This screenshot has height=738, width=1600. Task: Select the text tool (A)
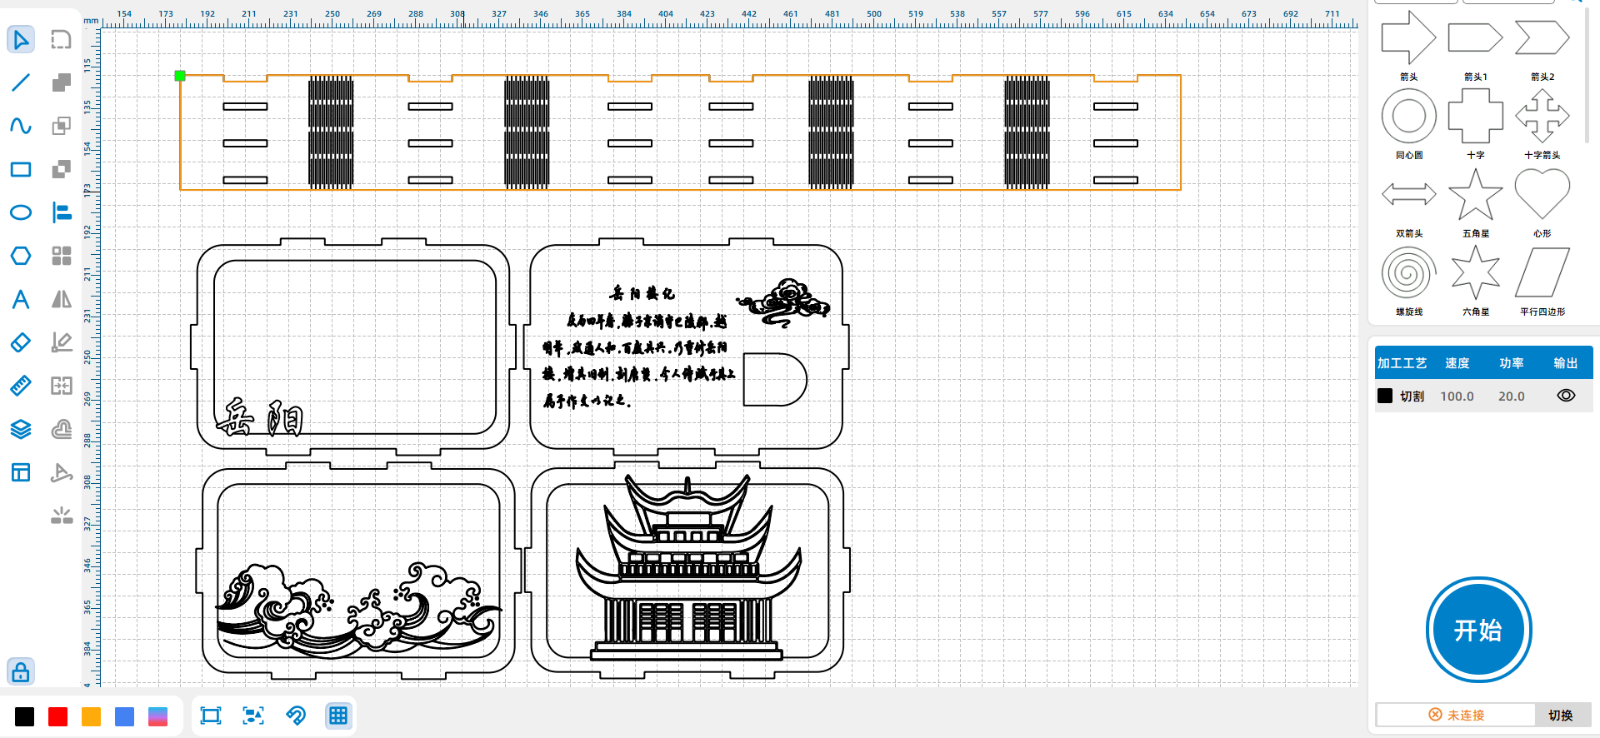[21, 299]
